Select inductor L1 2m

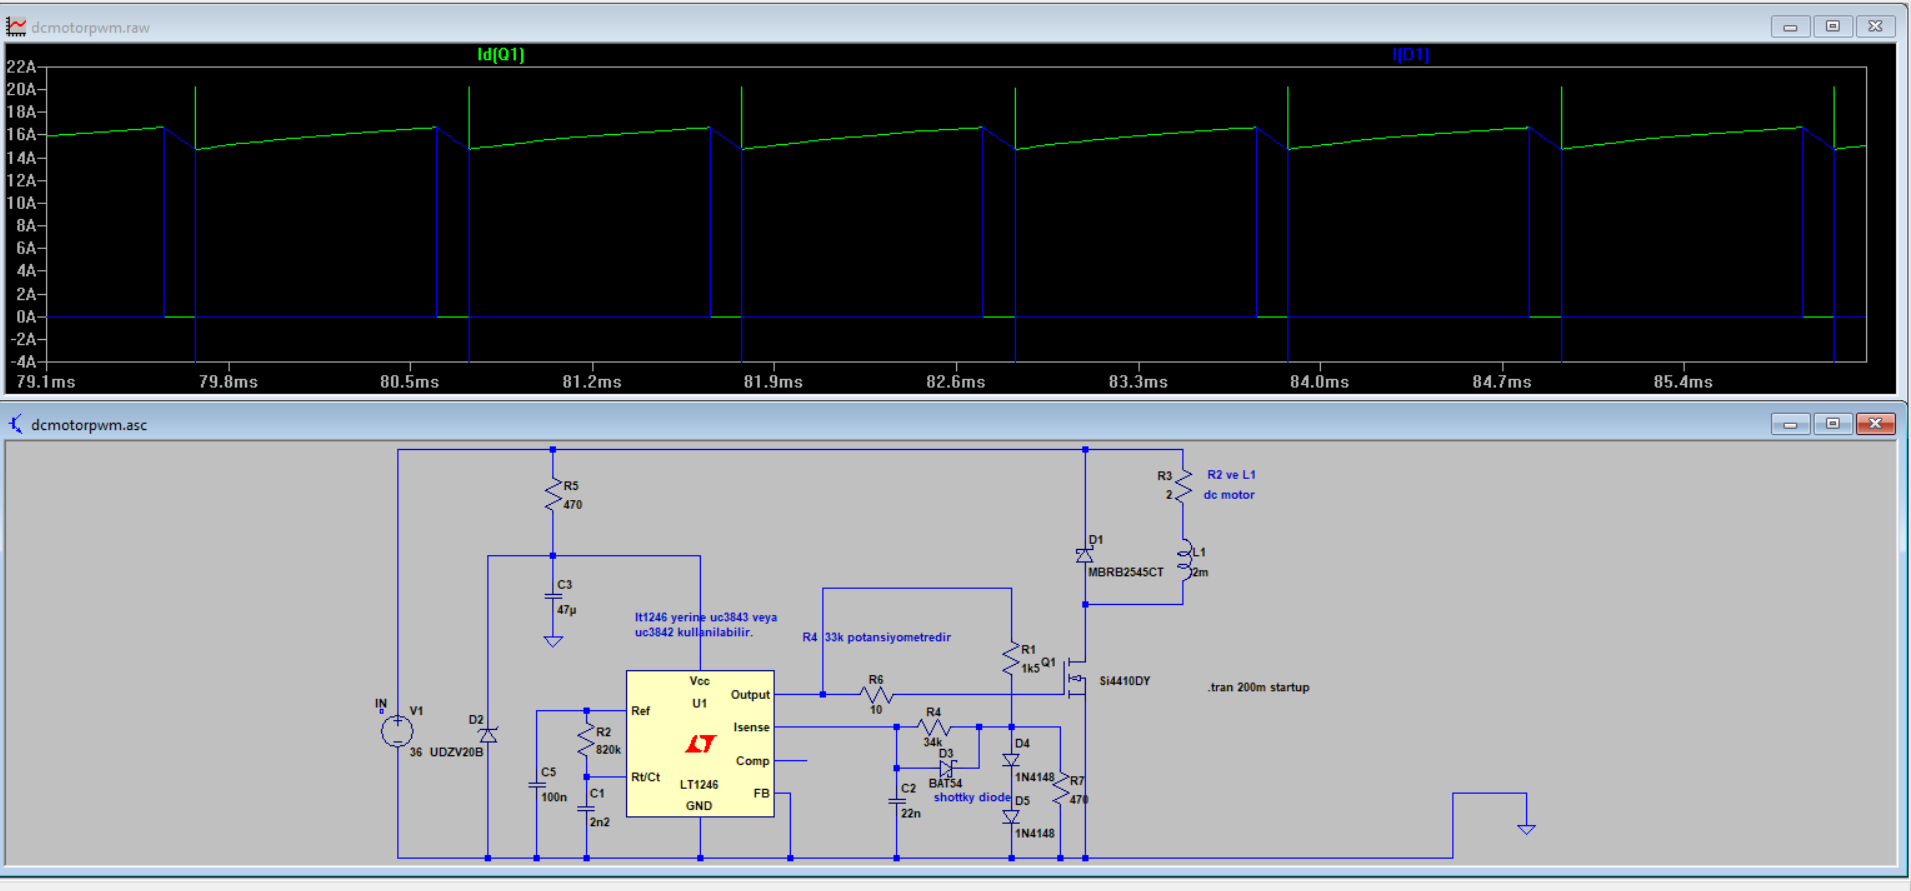pos(1184,560)
